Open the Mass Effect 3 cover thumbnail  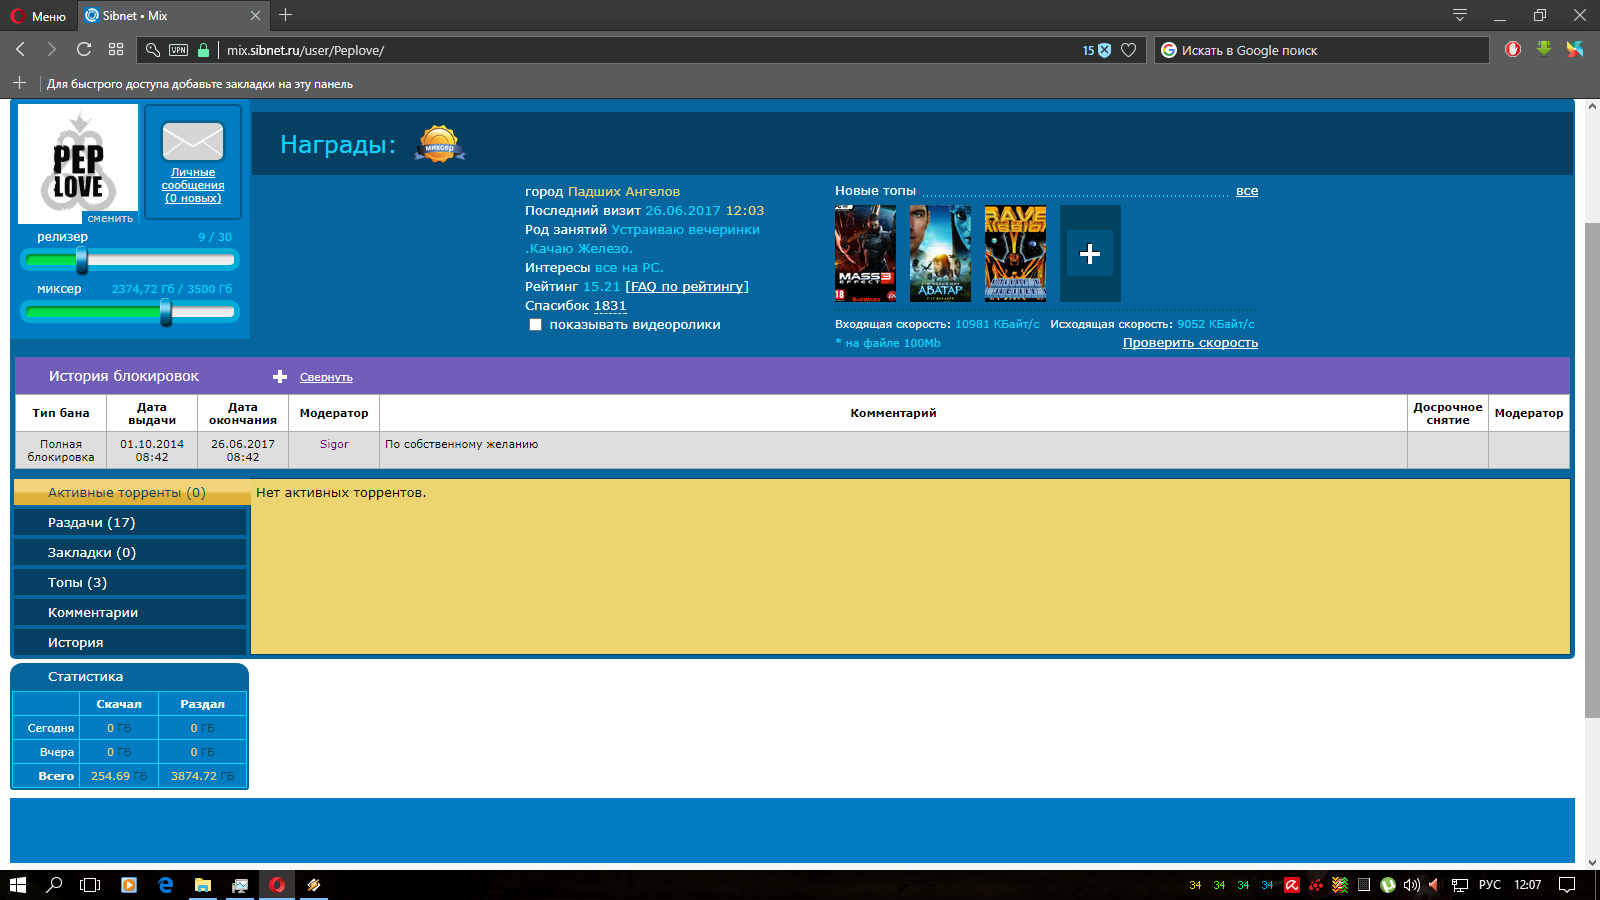pyautogui.click(x=865, y=254)
